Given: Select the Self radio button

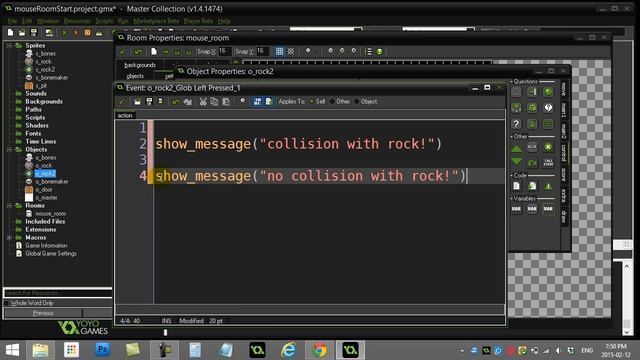Looking at the screenshot, I should click(312, 102).
